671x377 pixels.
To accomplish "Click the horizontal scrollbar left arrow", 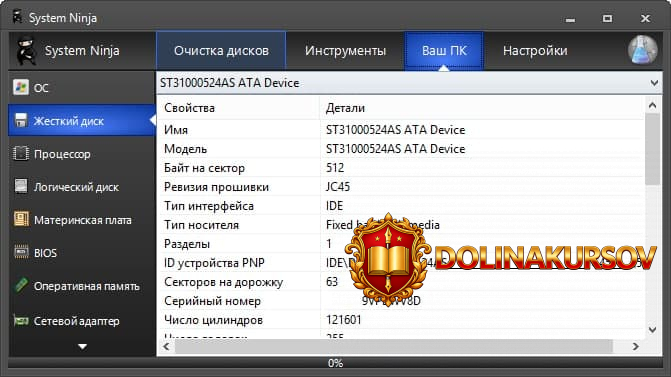I will [x=166, y=347].
